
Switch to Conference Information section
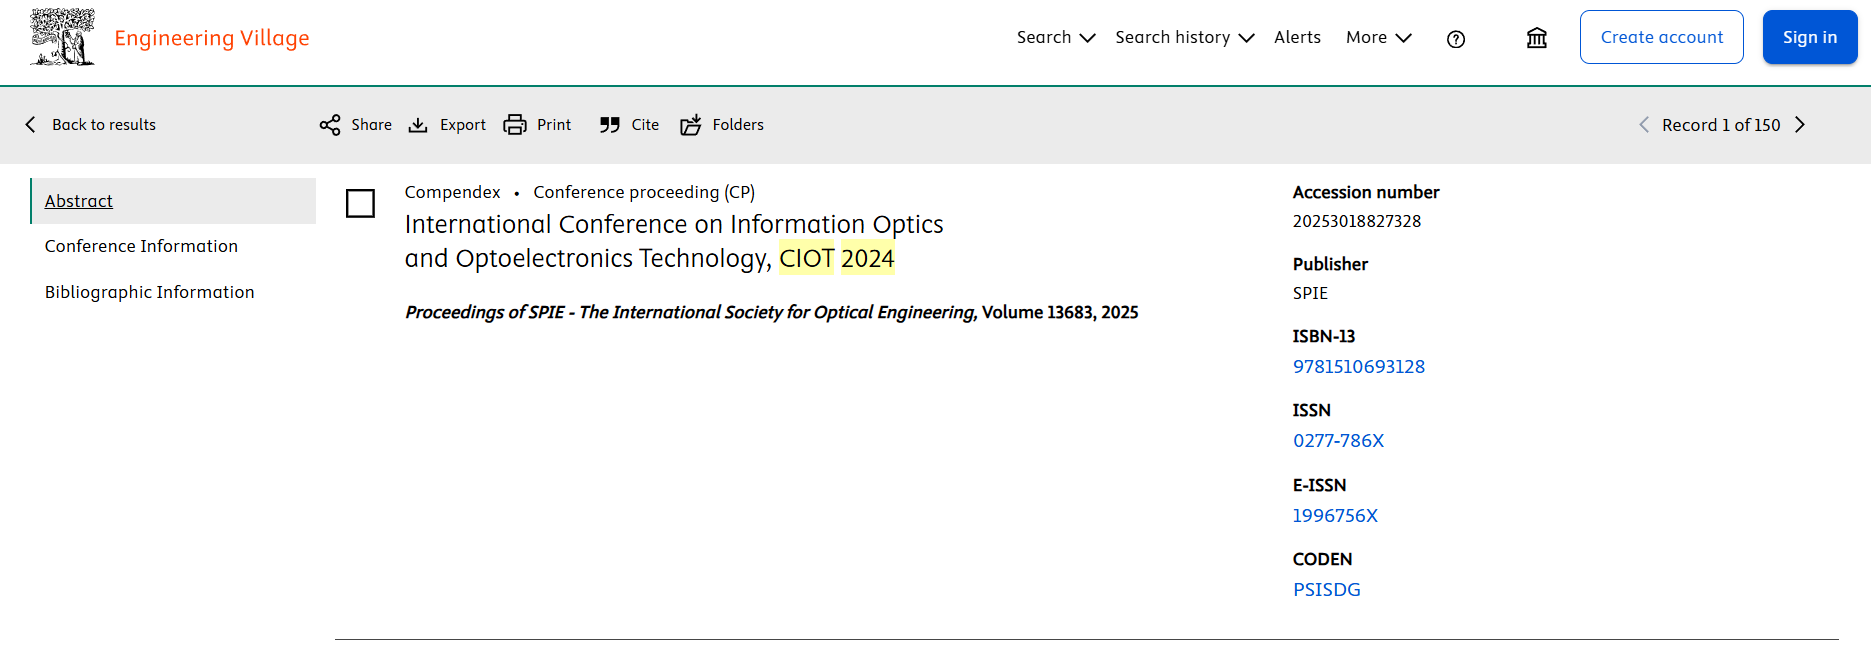coord(141,246)
